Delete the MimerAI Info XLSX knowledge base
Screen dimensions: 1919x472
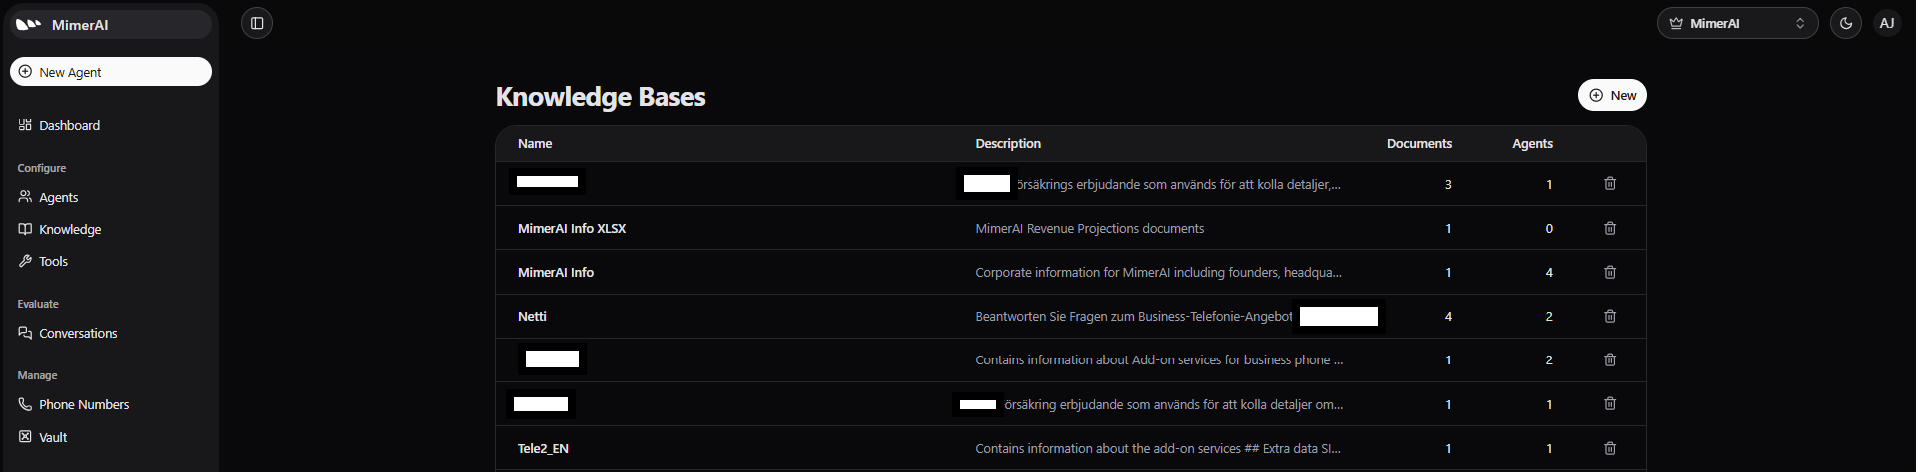coord(1609,228)
